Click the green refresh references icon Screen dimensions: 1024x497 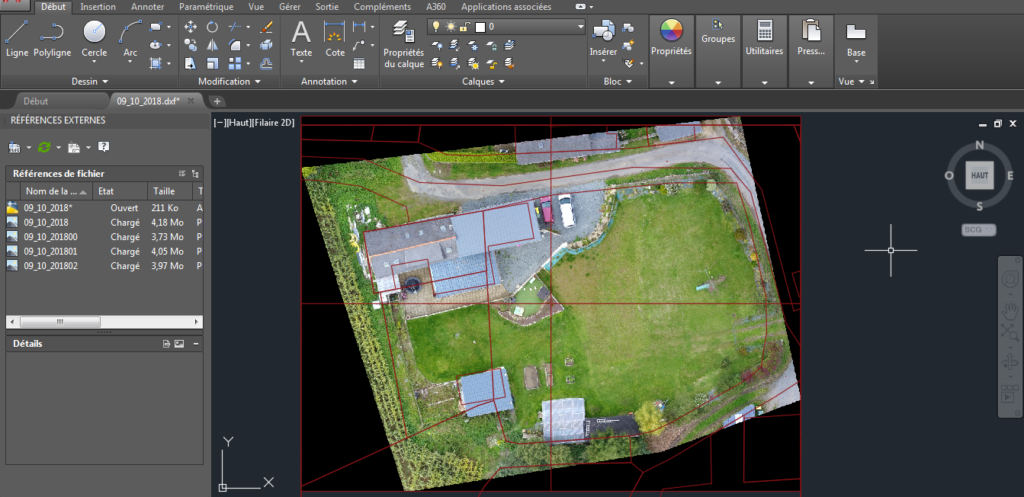[44, 148]
